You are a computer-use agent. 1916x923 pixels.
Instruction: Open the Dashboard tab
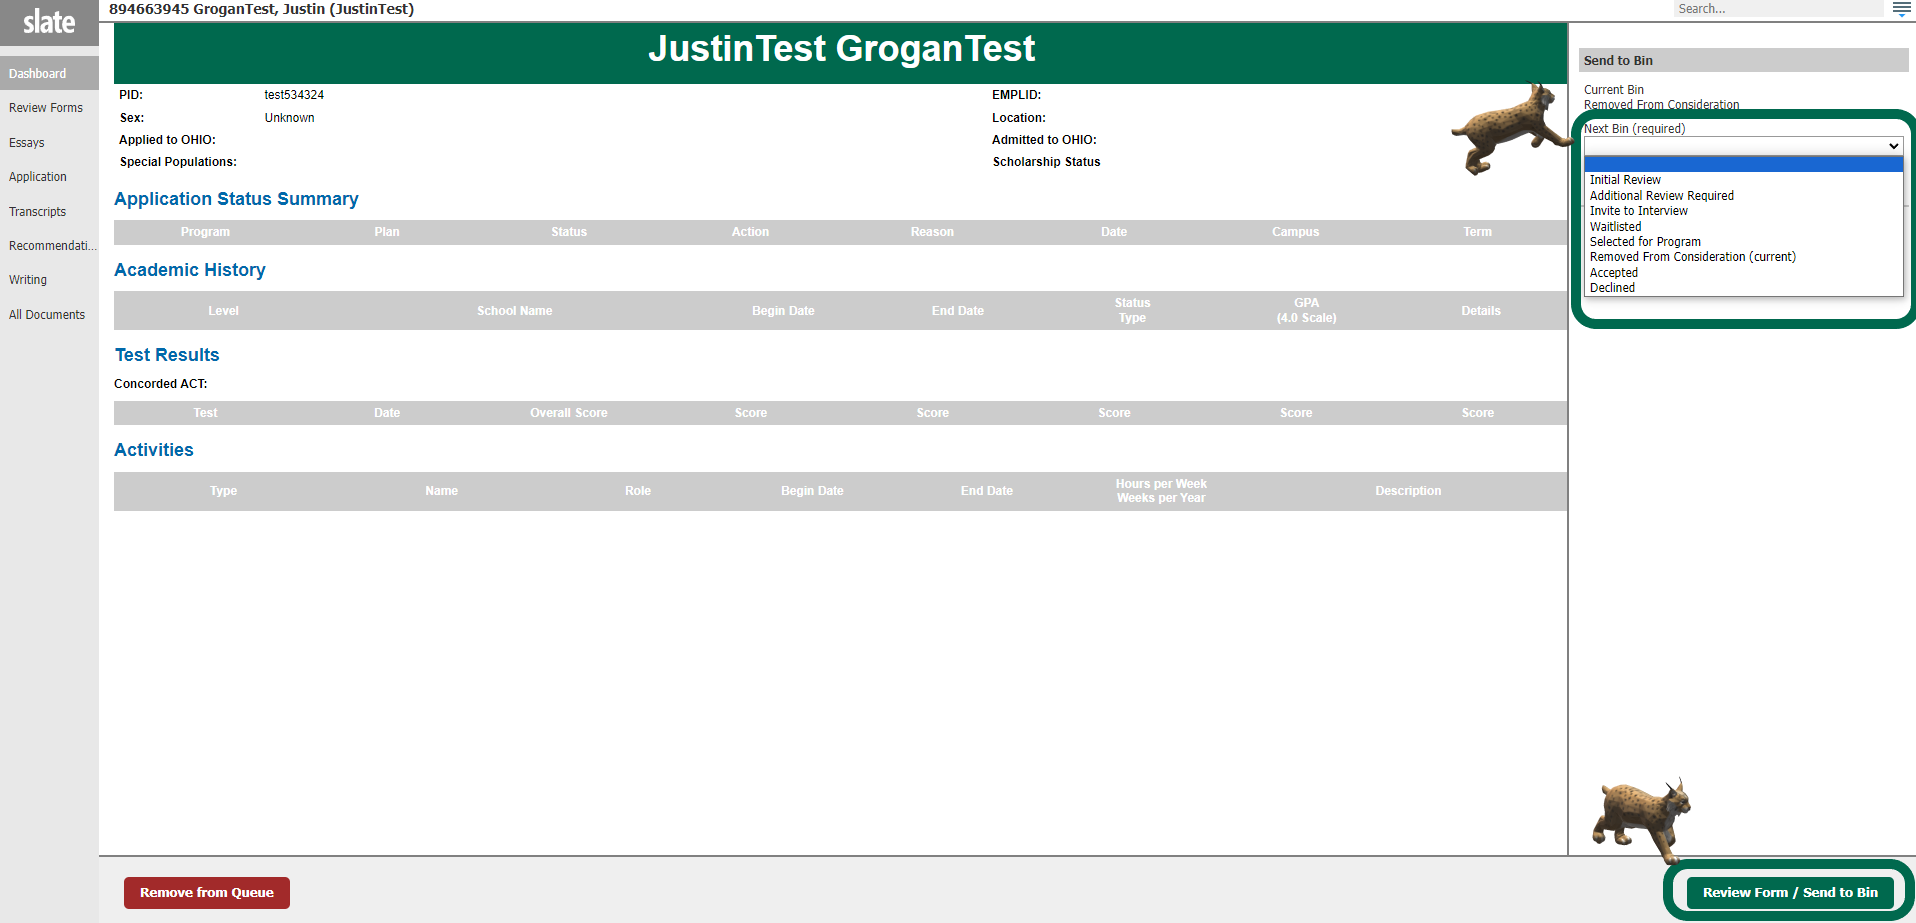click(x=49, y=73)
